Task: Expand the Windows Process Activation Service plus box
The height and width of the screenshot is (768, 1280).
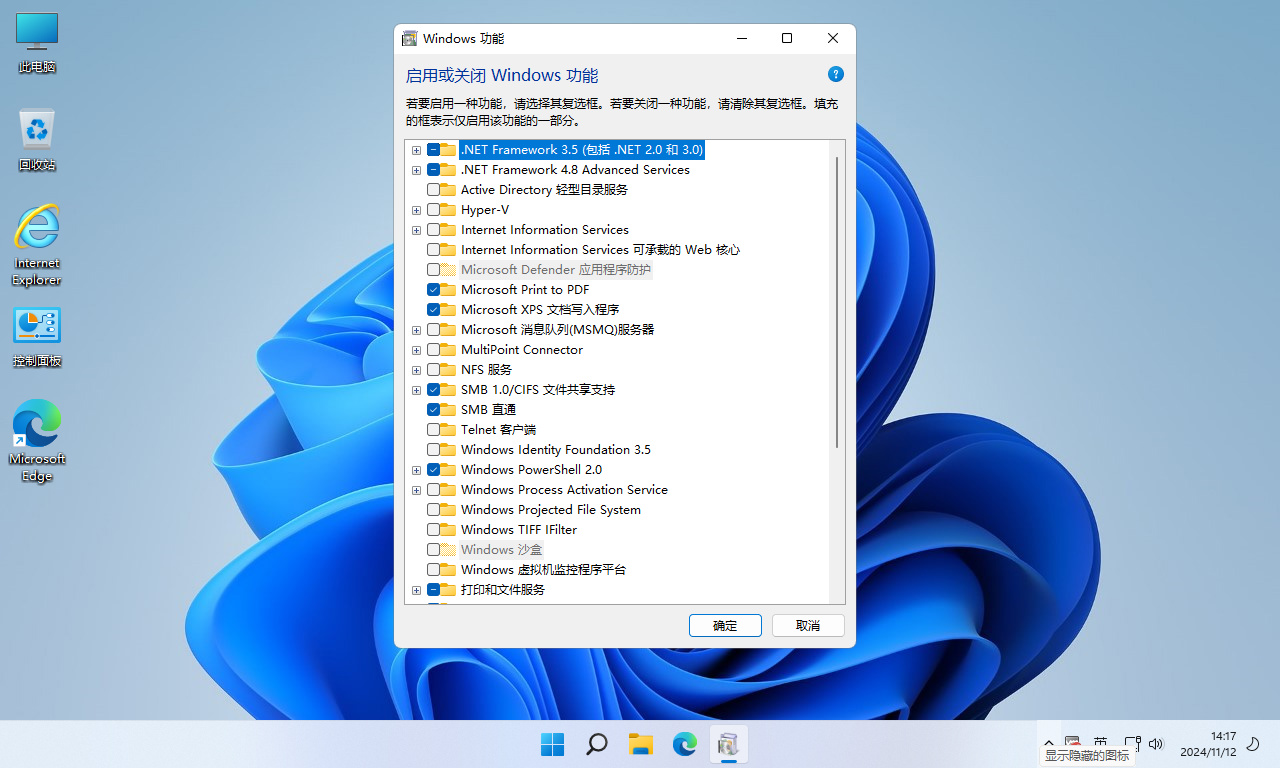Action: pos(416,490)
